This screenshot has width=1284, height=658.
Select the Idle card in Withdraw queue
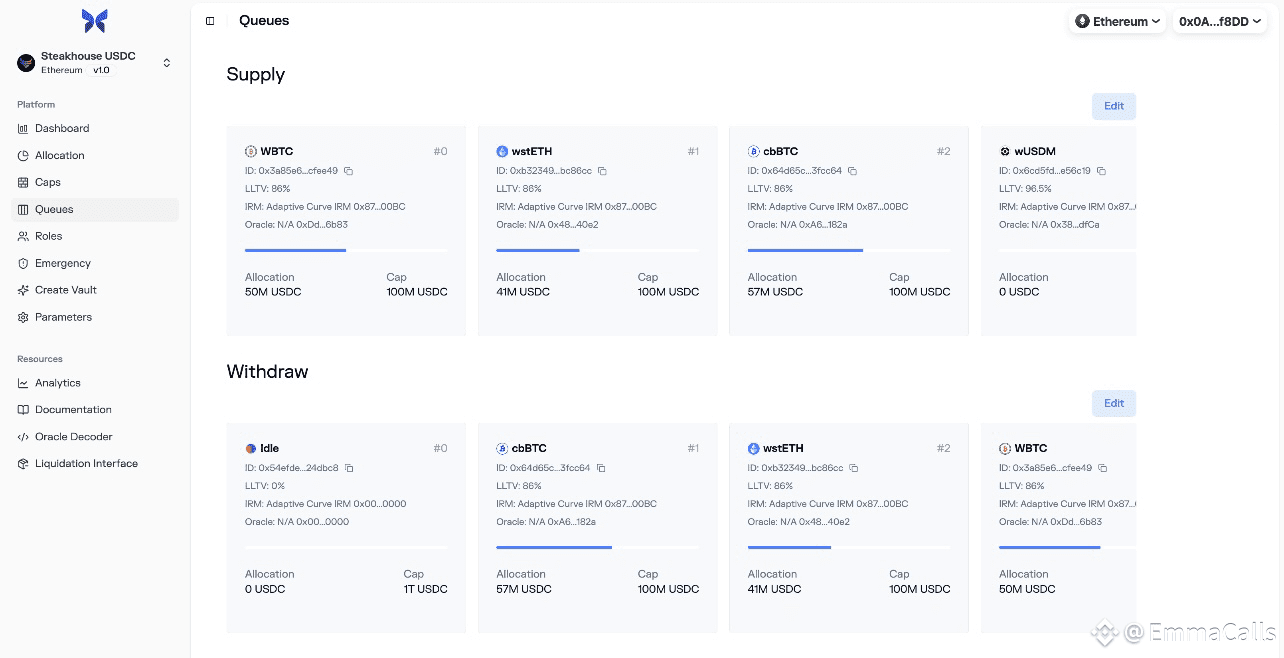(x=346, y=528)
